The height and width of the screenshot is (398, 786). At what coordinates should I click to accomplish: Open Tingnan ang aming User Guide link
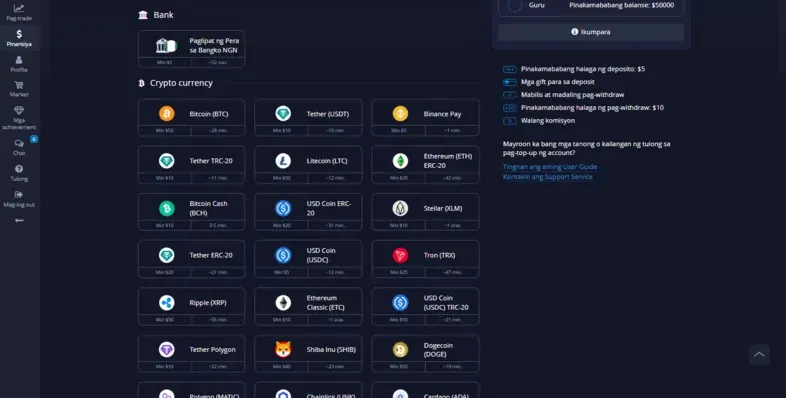(x=550, y=166)
